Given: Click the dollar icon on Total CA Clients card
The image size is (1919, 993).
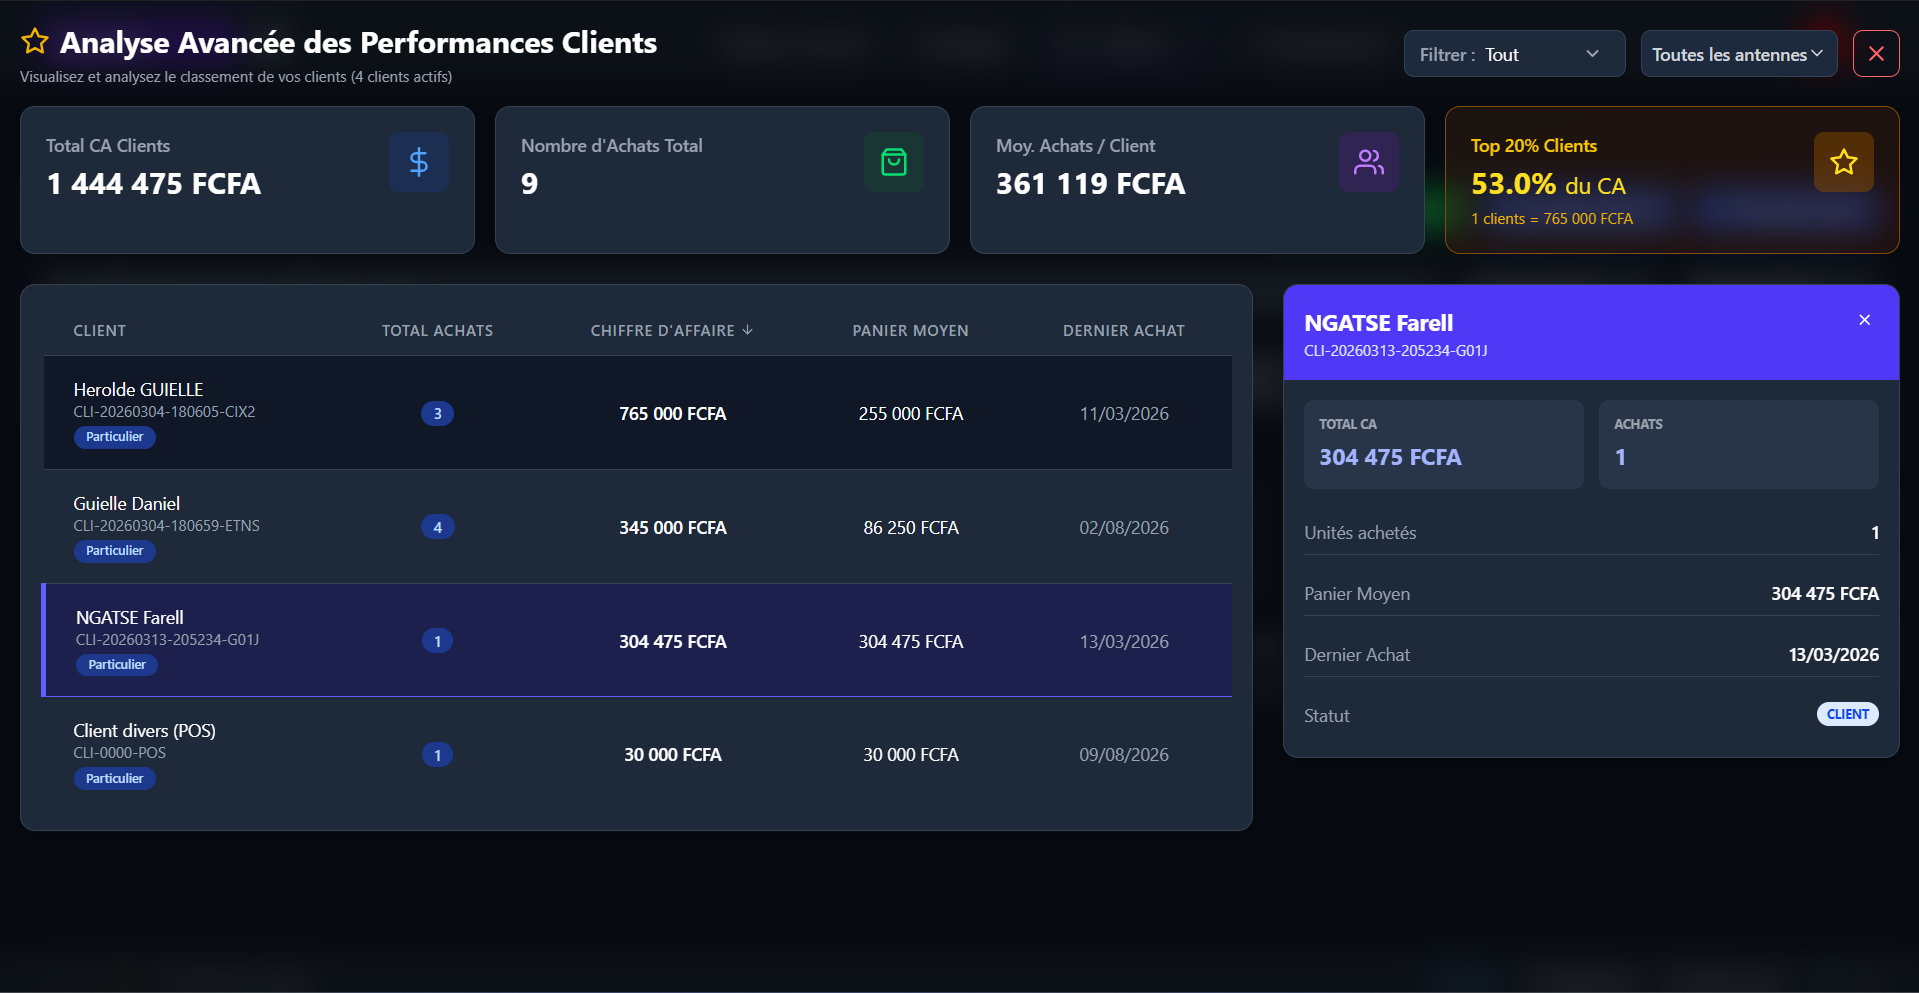Looking at the screenshot, I should pos(419,162).
